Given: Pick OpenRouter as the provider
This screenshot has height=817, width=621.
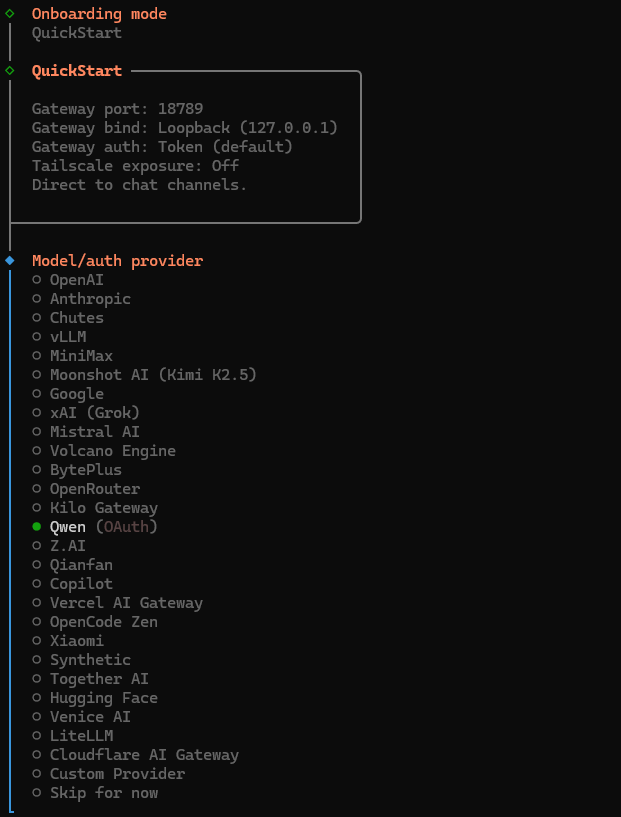Looking at the screenshot, I should (x=86, y=489).
